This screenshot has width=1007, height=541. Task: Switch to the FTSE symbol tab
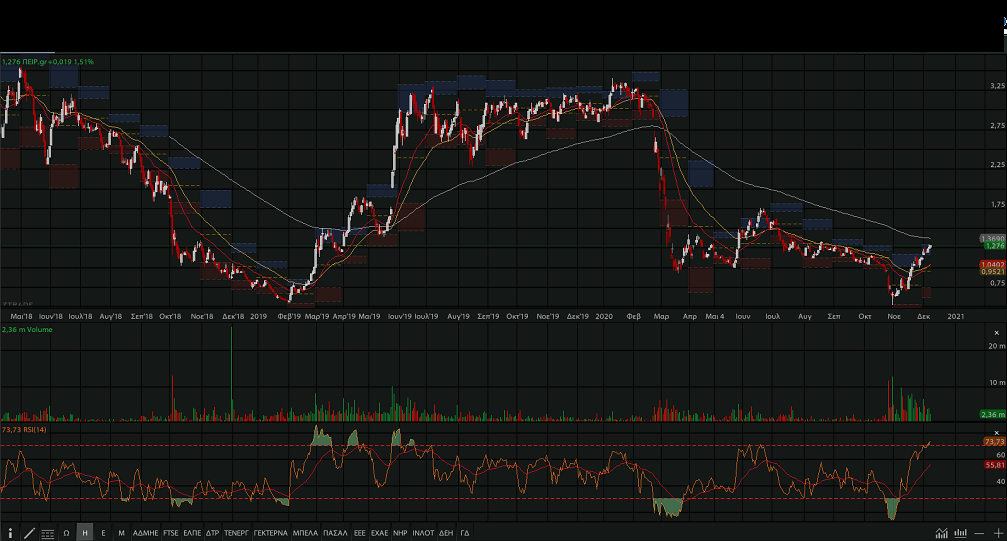[x=171, y=533]
